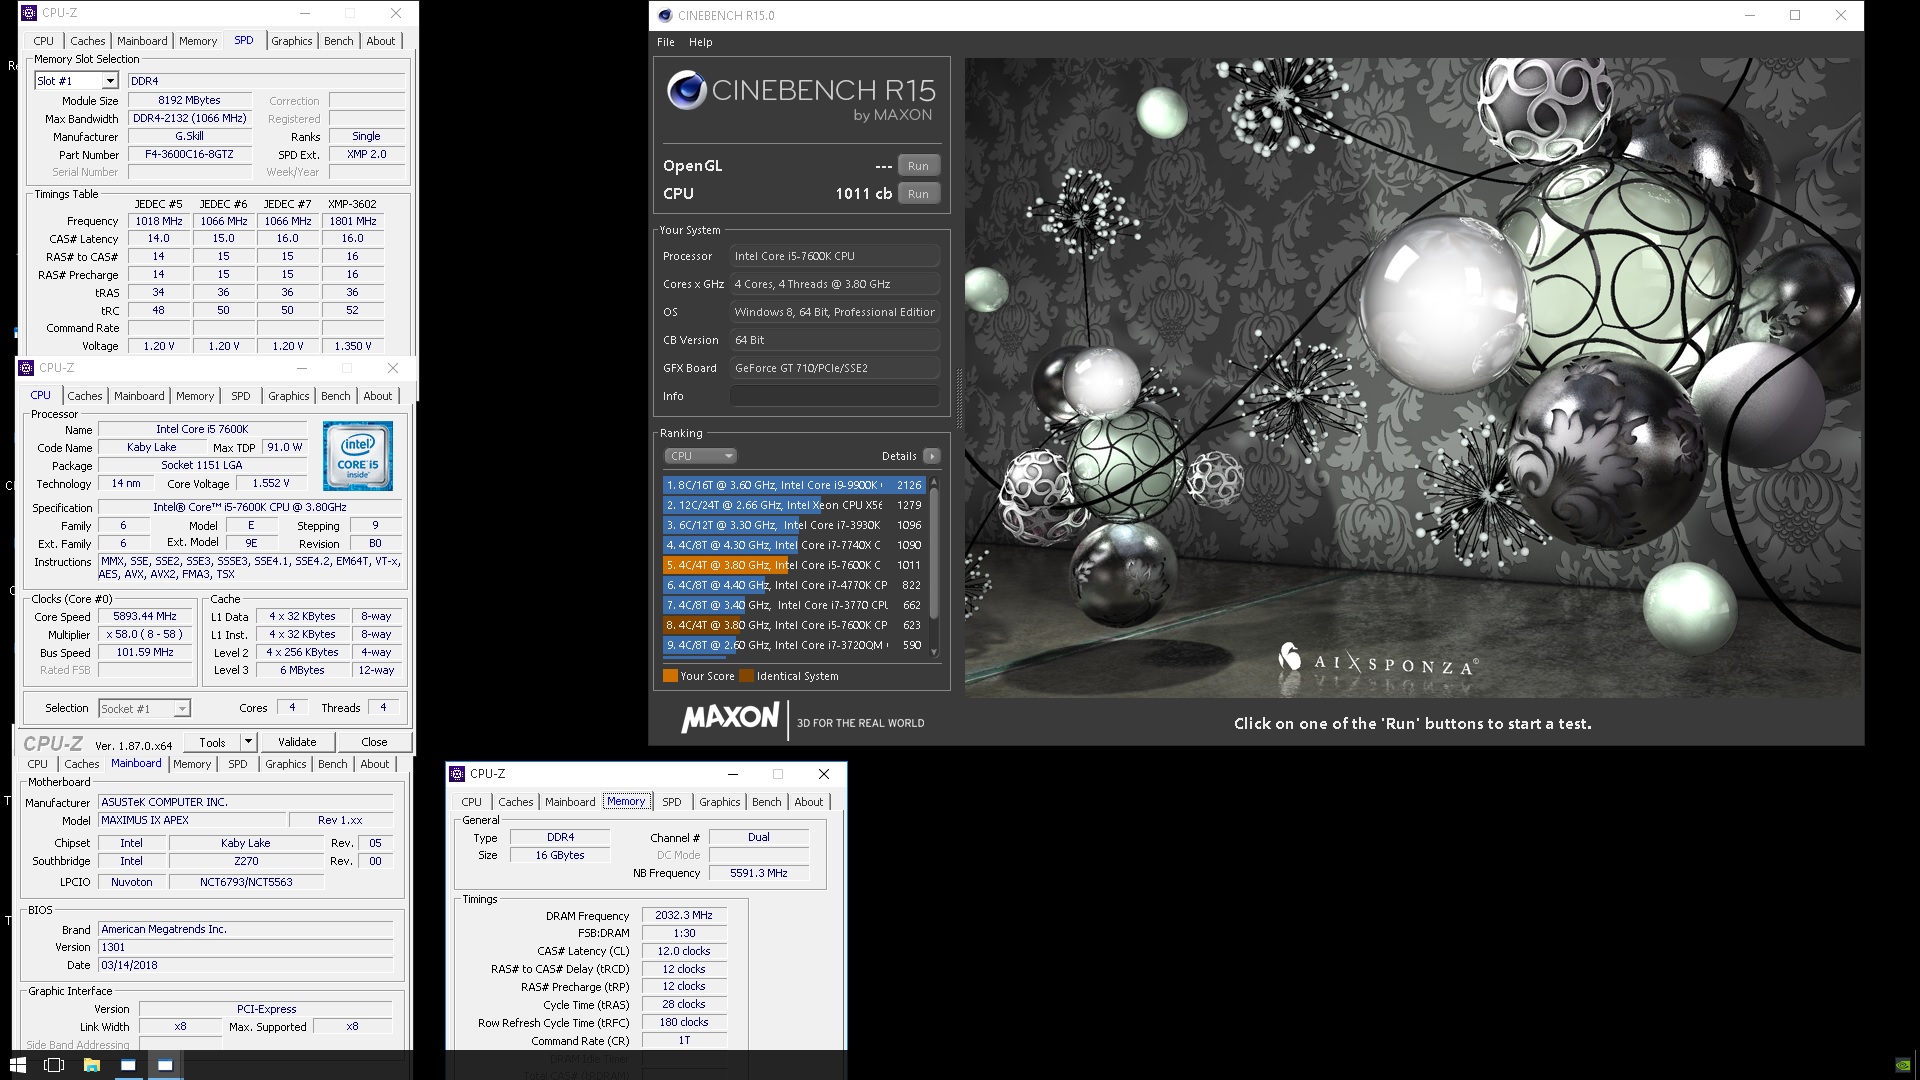Select the i7-3720QM 590 ranking entry
1920x1080 pixels.
(794, 645)
